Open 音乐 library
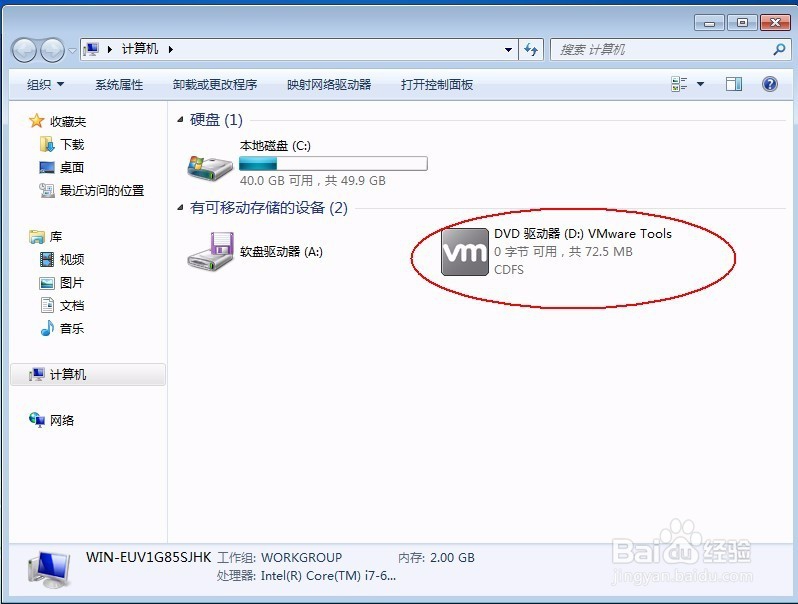The height and width of the screenshot is (604, 798). 72,328
